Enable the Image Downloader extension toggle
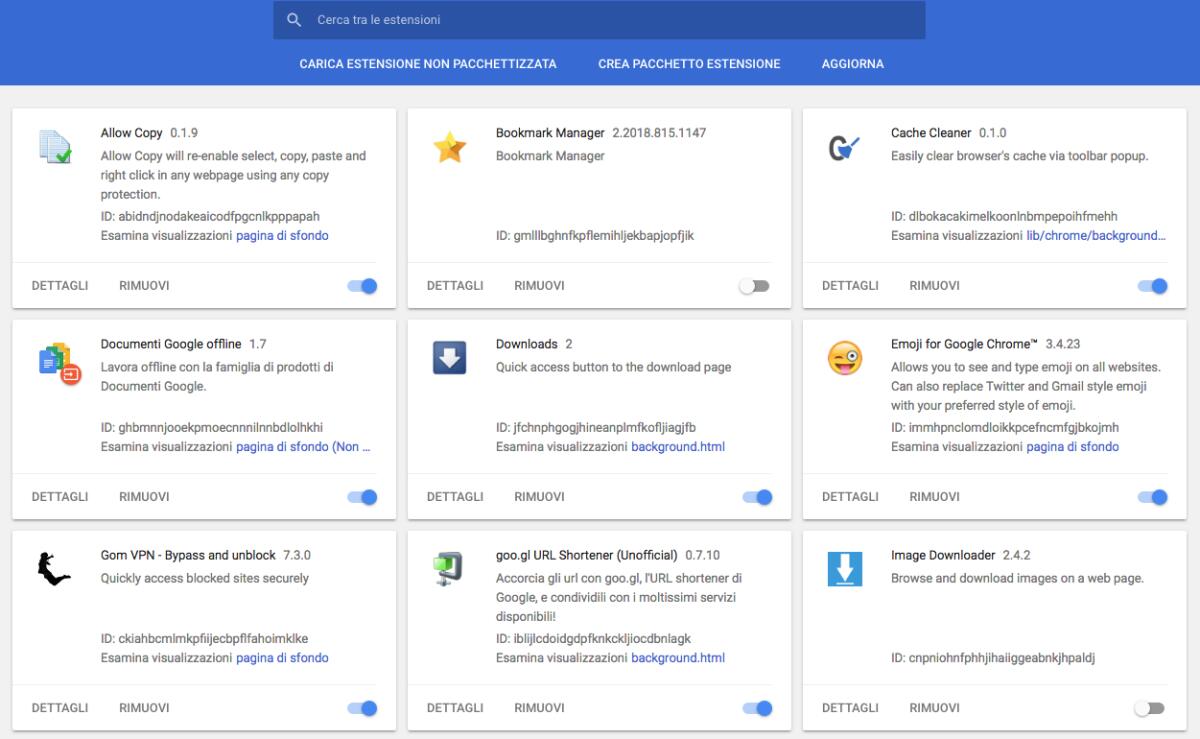Viewport: 1200px width, 739px height. pyautogui.click(x=1149, y=707)
